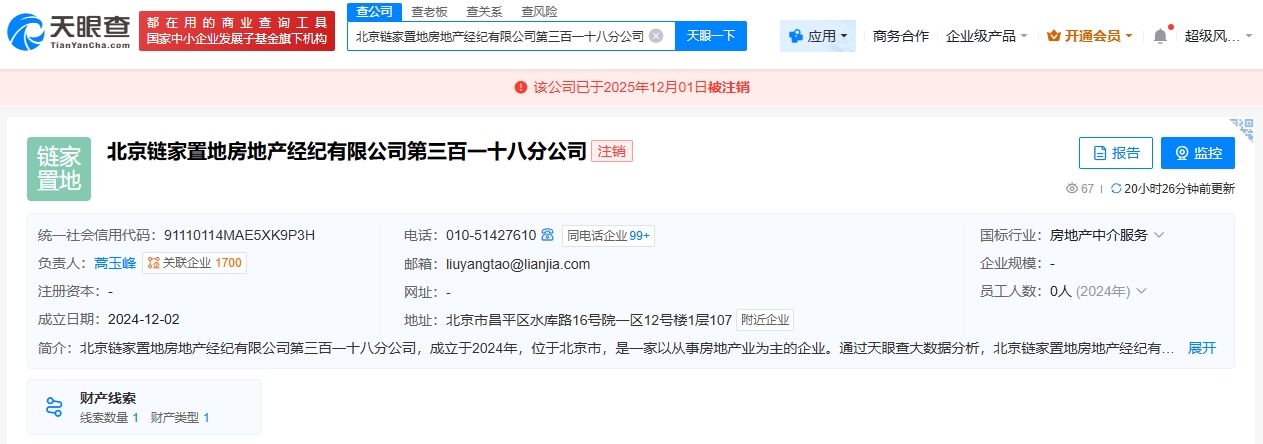This screenshot has height=444, width=1263.
Task: Click the property clues icon
Action: 54,407
